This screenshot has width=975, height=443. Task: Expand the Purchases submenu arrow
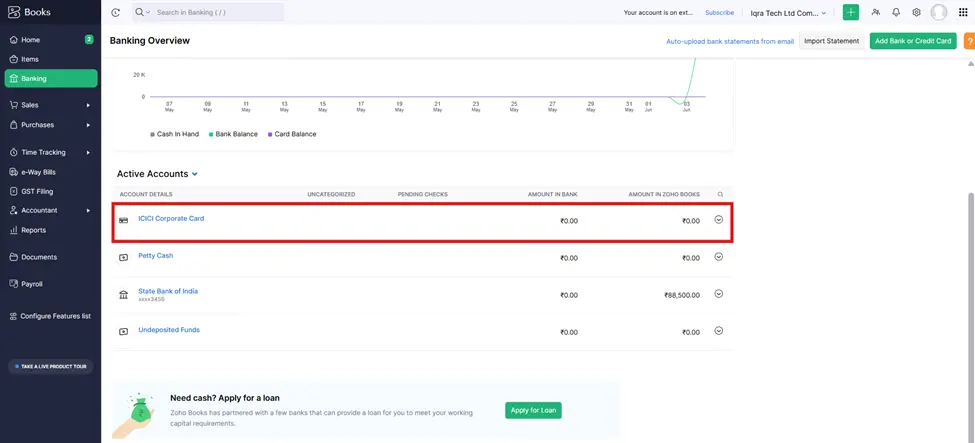pyautogui.click(x=88, y=125)
